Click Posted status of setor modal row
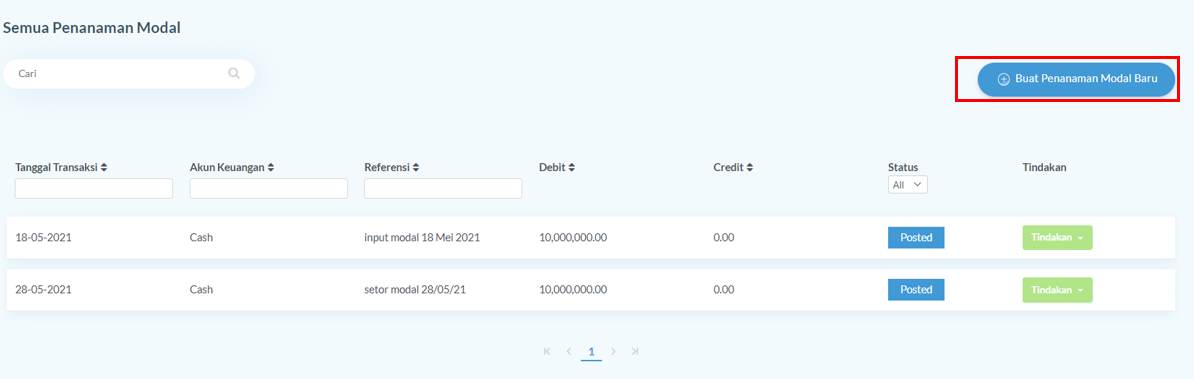Image resolution: width=1194 pixels, height=379 pixels. pyautogui.click(x=916, y=290)
